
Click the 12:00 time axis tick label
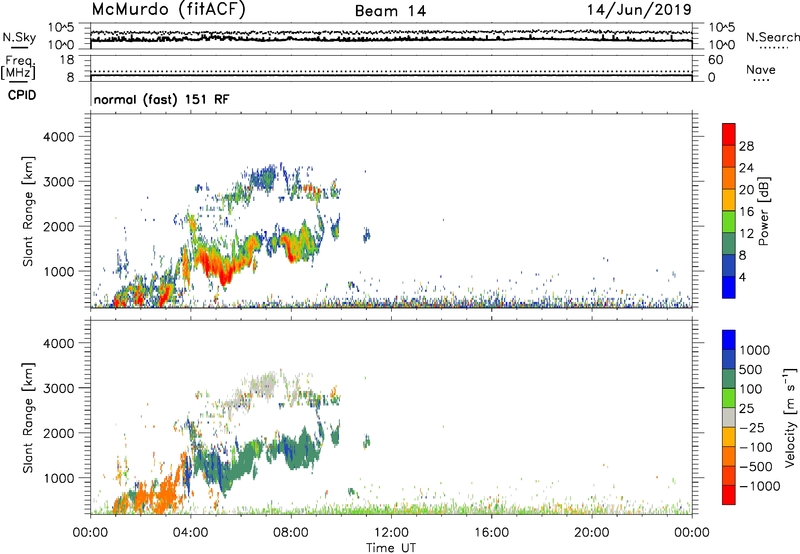[x=391, y=533]
